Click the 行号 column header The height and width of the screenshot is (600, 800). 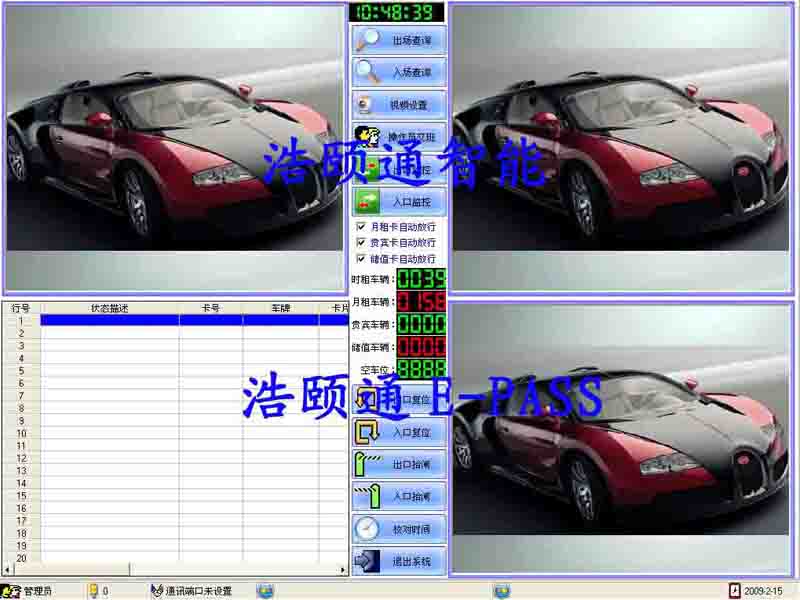coord(21,308)
